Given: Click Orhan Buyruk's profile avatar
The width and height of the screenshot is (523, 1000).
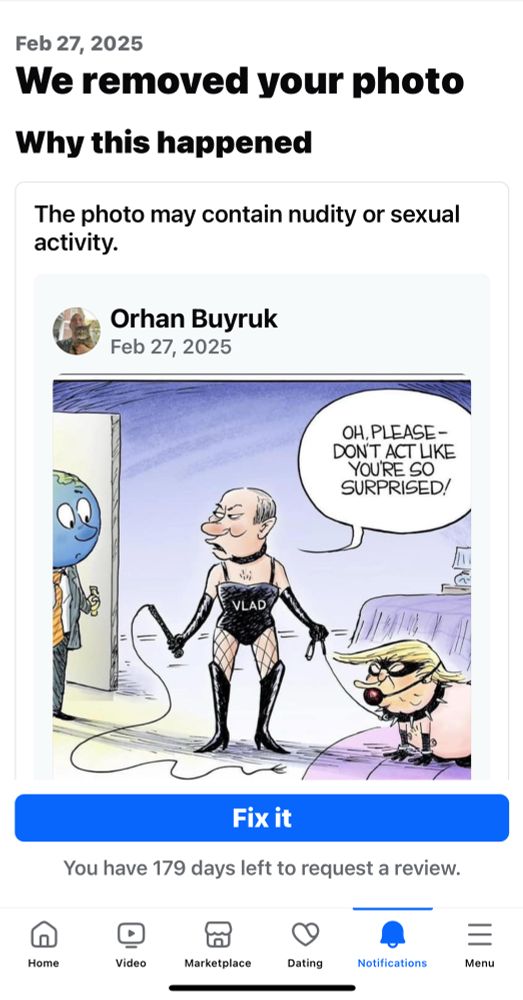Looking at the screenshot, I should [77, 331].
